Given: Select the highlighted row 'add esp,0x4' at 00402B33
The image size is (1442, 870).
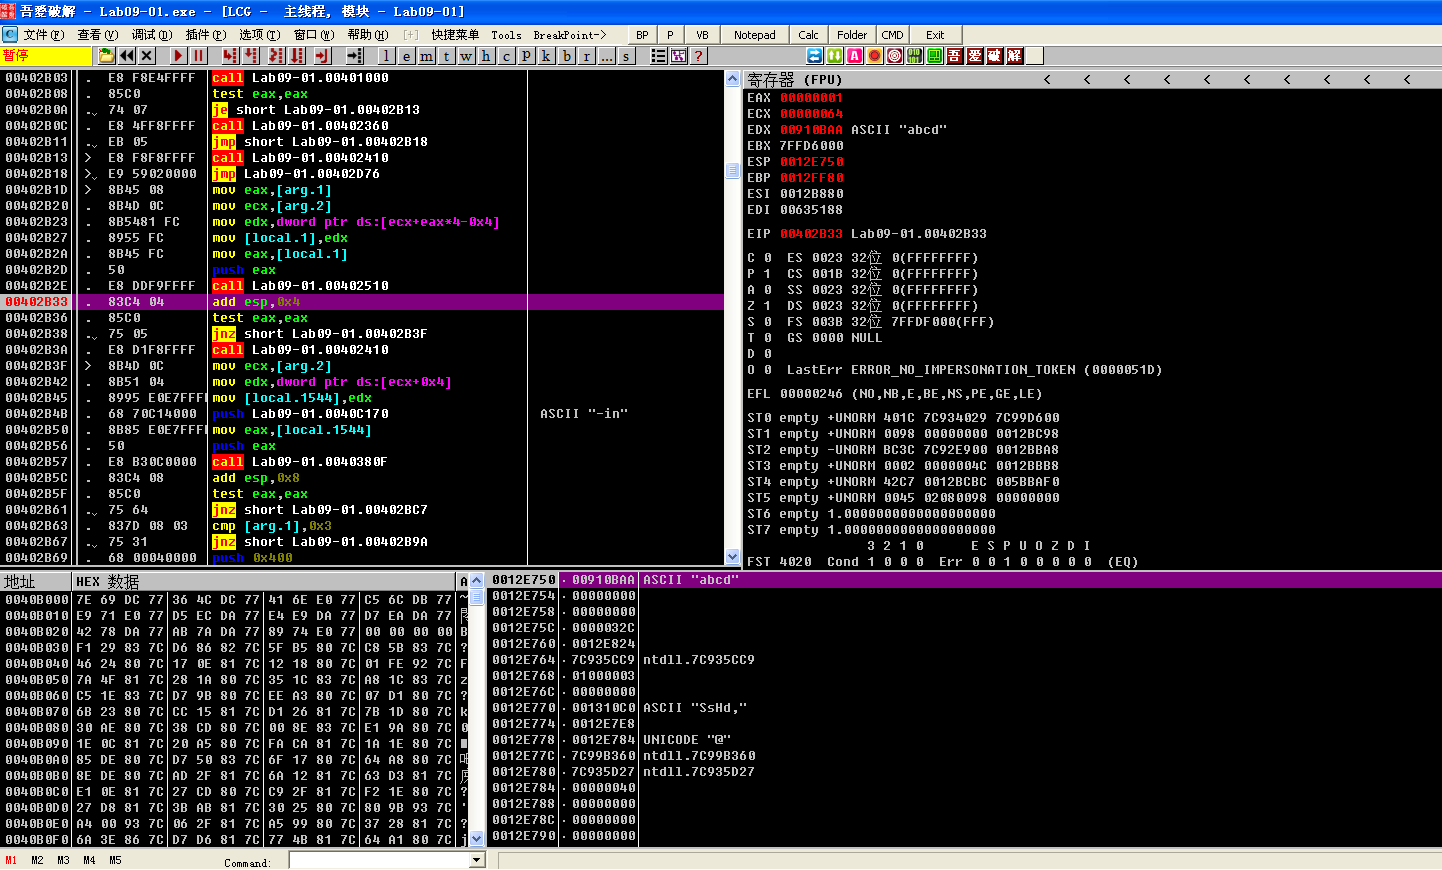Looking at the screenshot, I should 362,302.
